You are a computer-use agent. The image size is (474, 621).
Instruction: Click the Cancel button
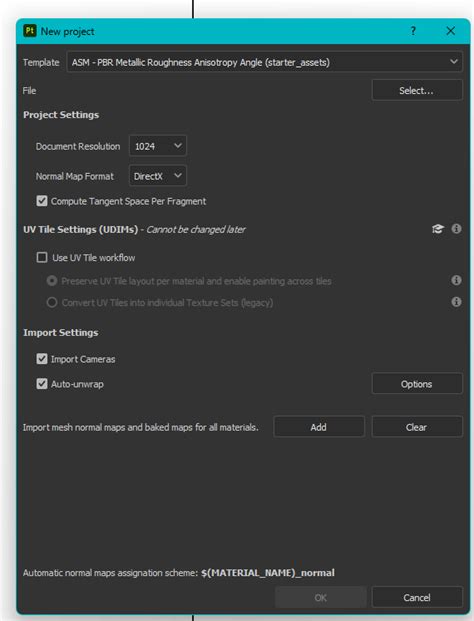coord(417,597)
